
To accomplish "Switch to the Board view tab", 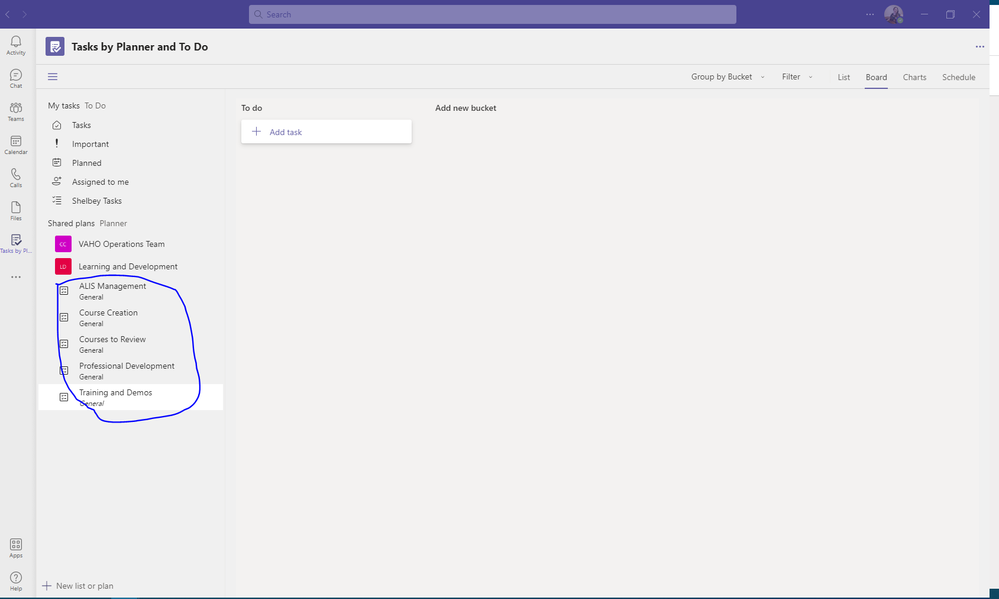I will point(876,77).
